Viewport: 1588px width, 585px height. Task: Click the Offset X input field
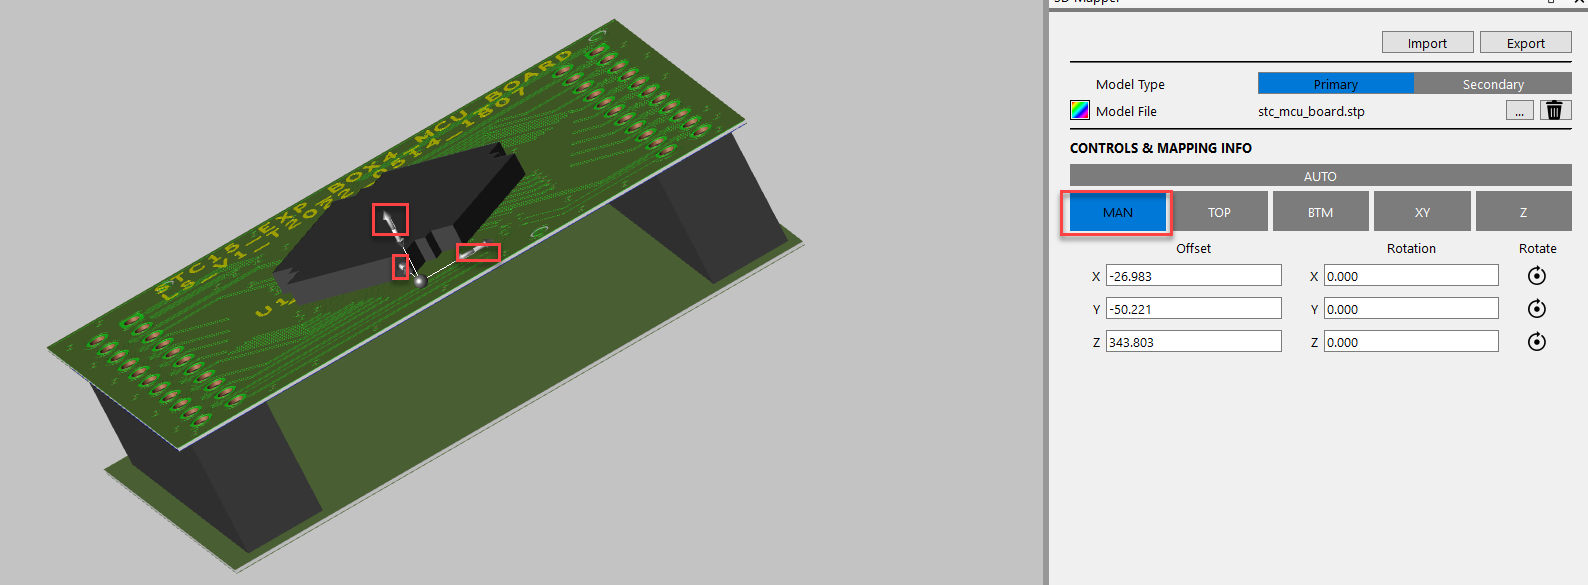pyautogui.click(x=1193, y=276)
